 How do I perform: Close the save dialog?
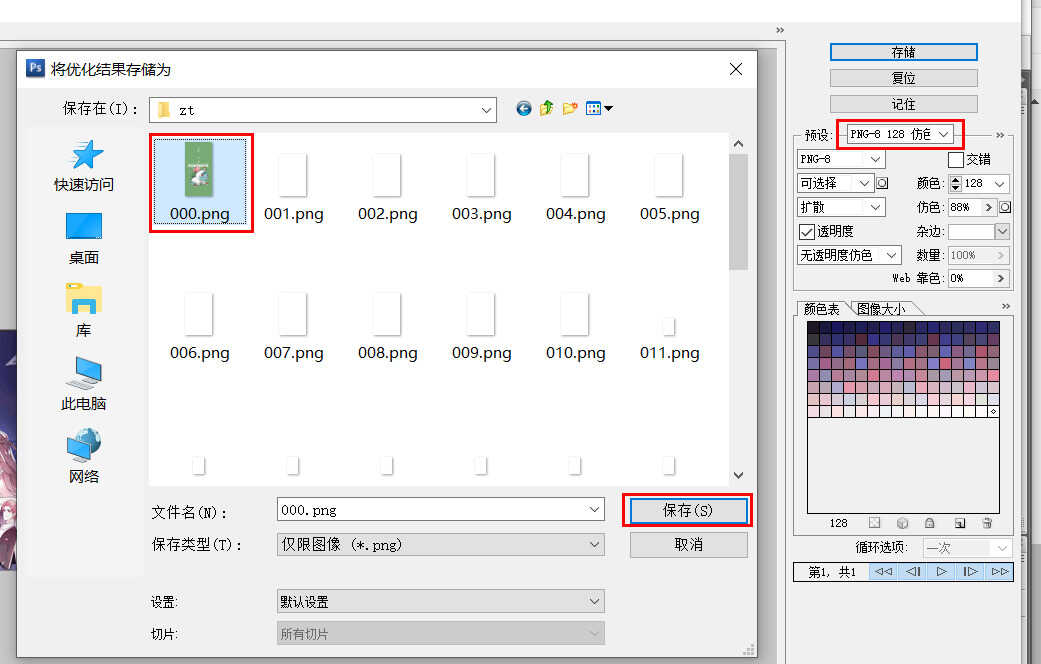click(736, 69)
